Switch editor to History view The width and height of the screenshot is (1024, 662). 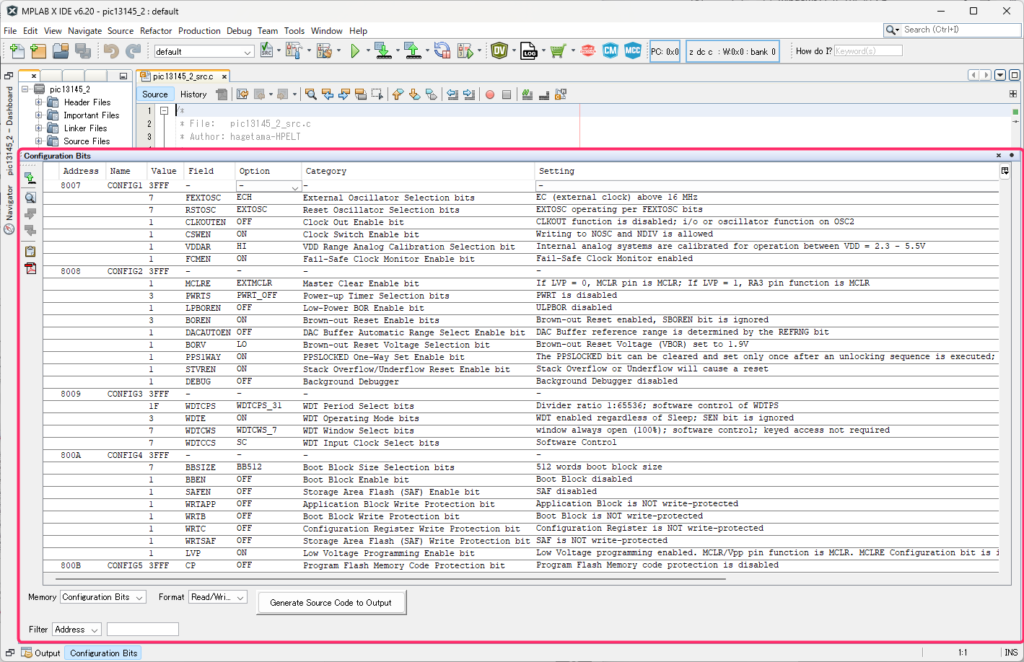[193, 94]
